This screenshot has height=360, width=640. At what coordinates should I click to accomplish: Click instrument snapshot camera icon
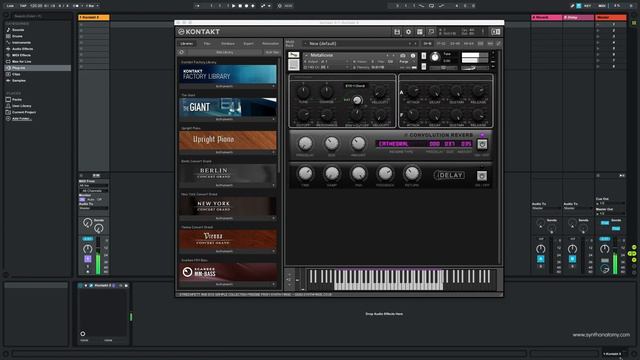(403, 56)
